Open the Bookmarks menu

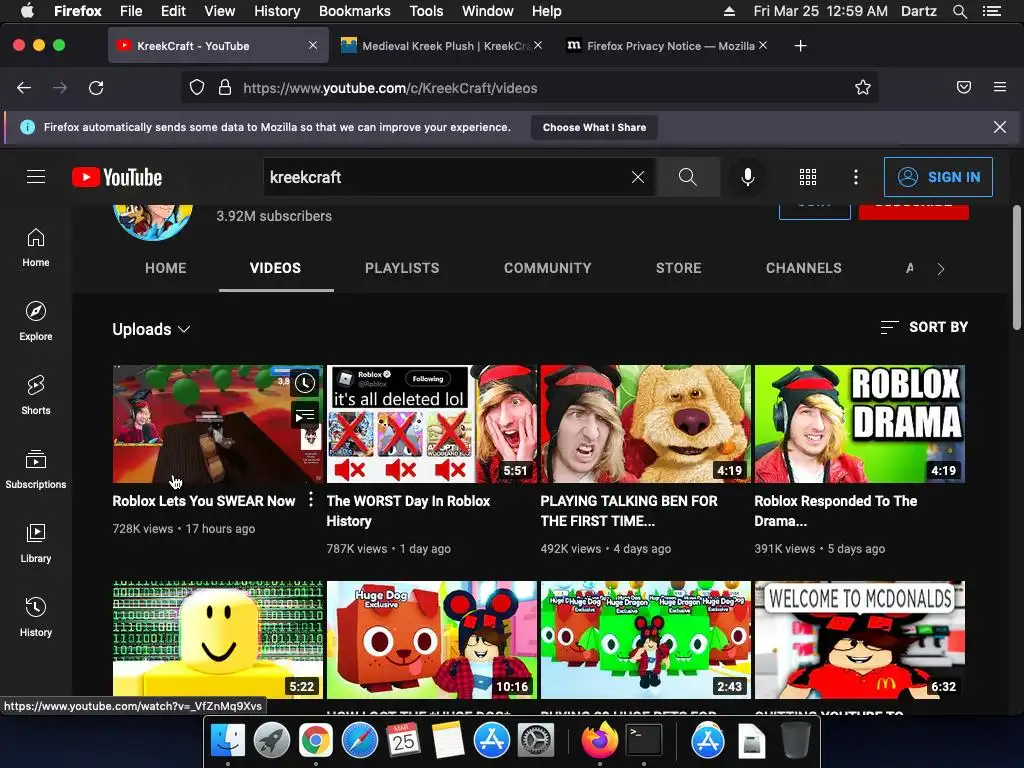(355, 11)
